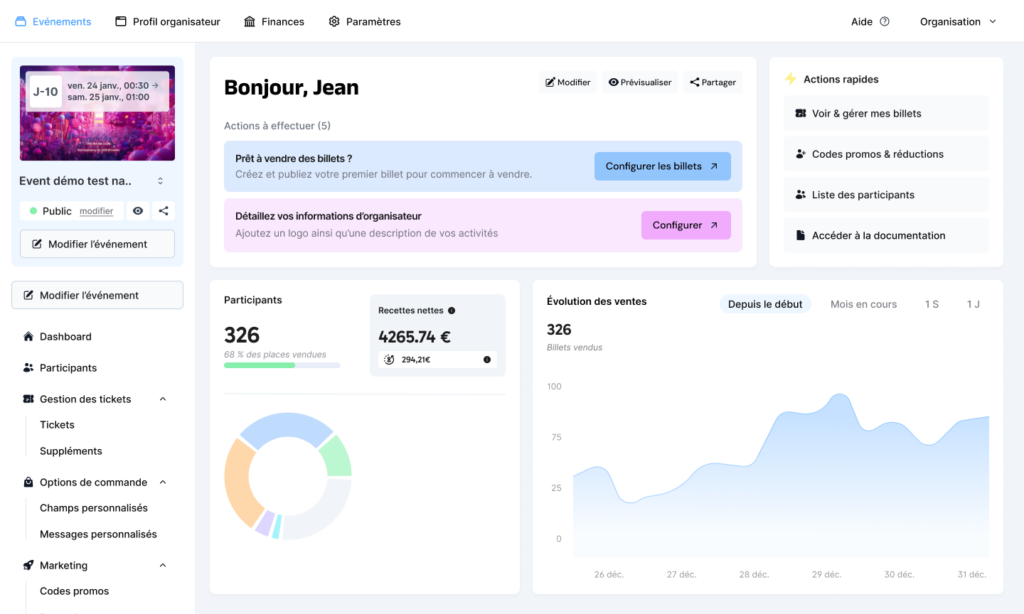Screen dimensions: 1024x614
Task: Click the Prévisualiser button
Action: pyautogui.click(x=640, y=82)
